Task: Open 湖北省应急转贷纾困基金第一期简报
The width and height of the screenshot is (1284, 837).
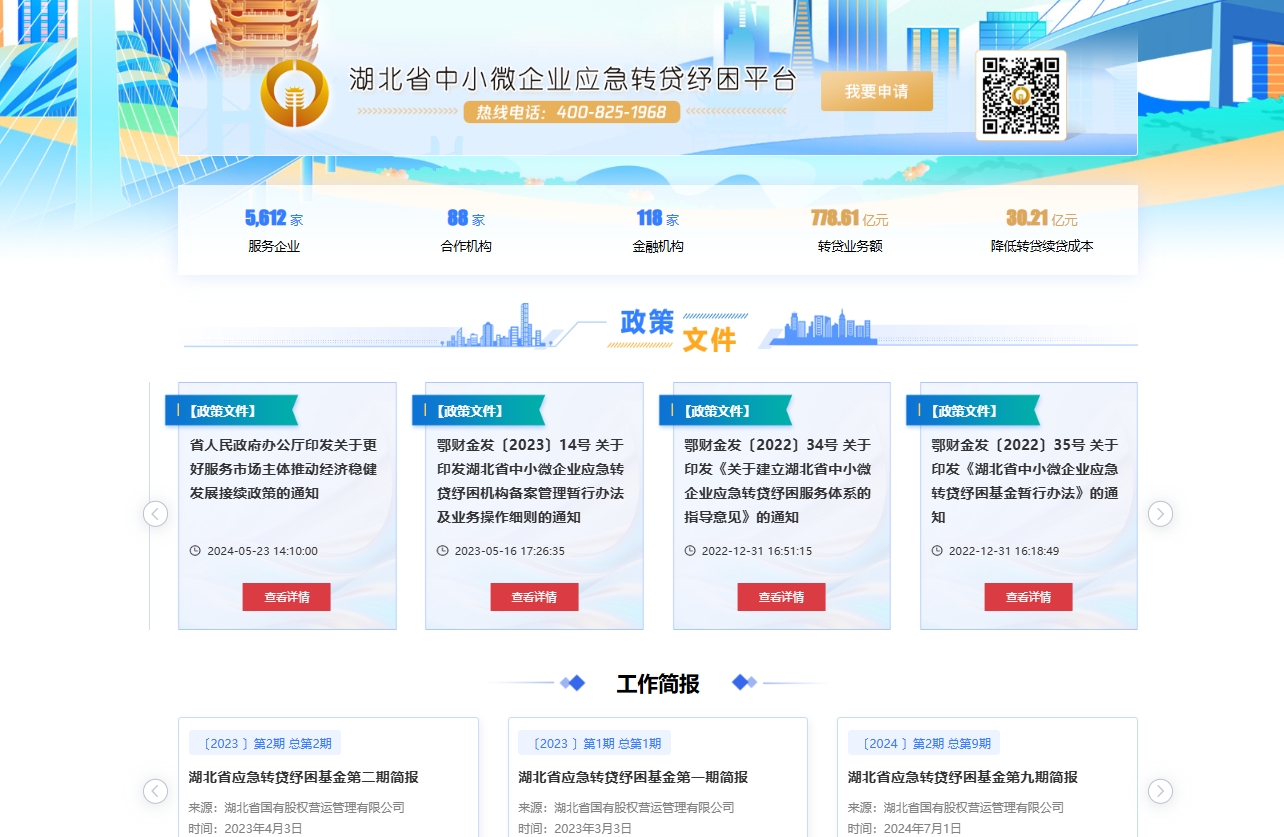Action: pyautogui.click(x=632, y=777)
